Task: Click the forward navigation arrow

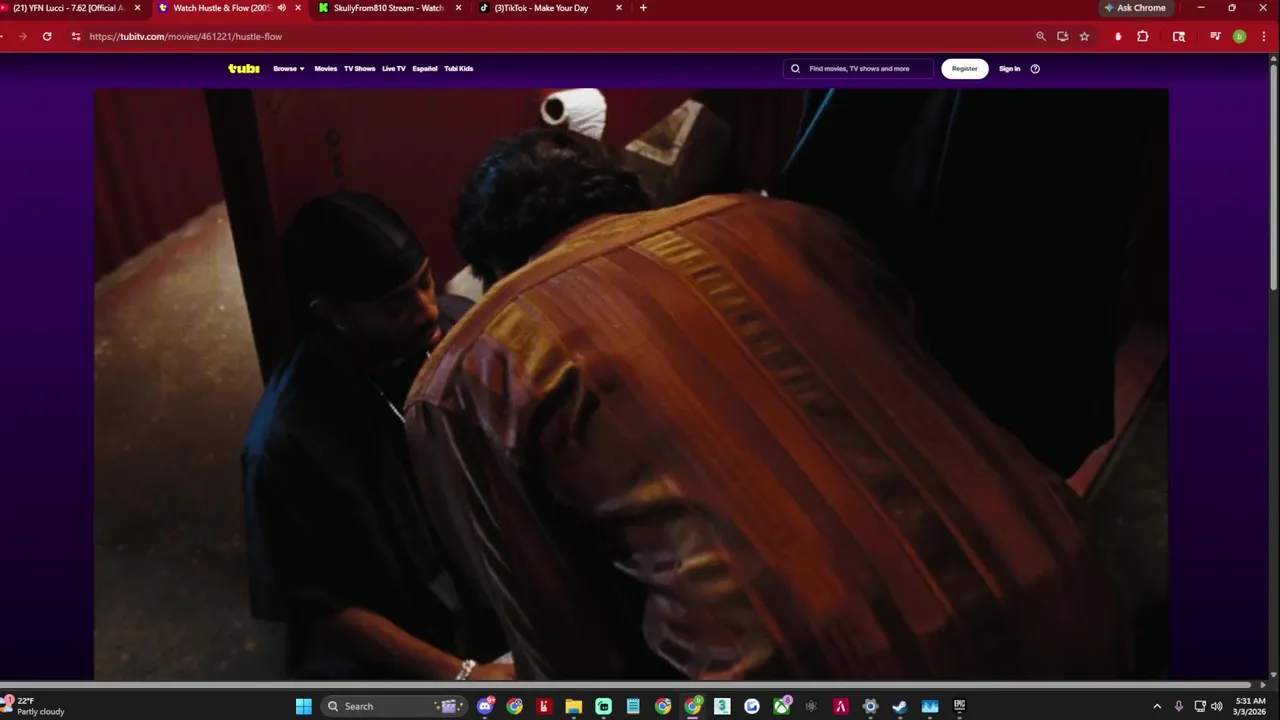Action: pos(22,36)
